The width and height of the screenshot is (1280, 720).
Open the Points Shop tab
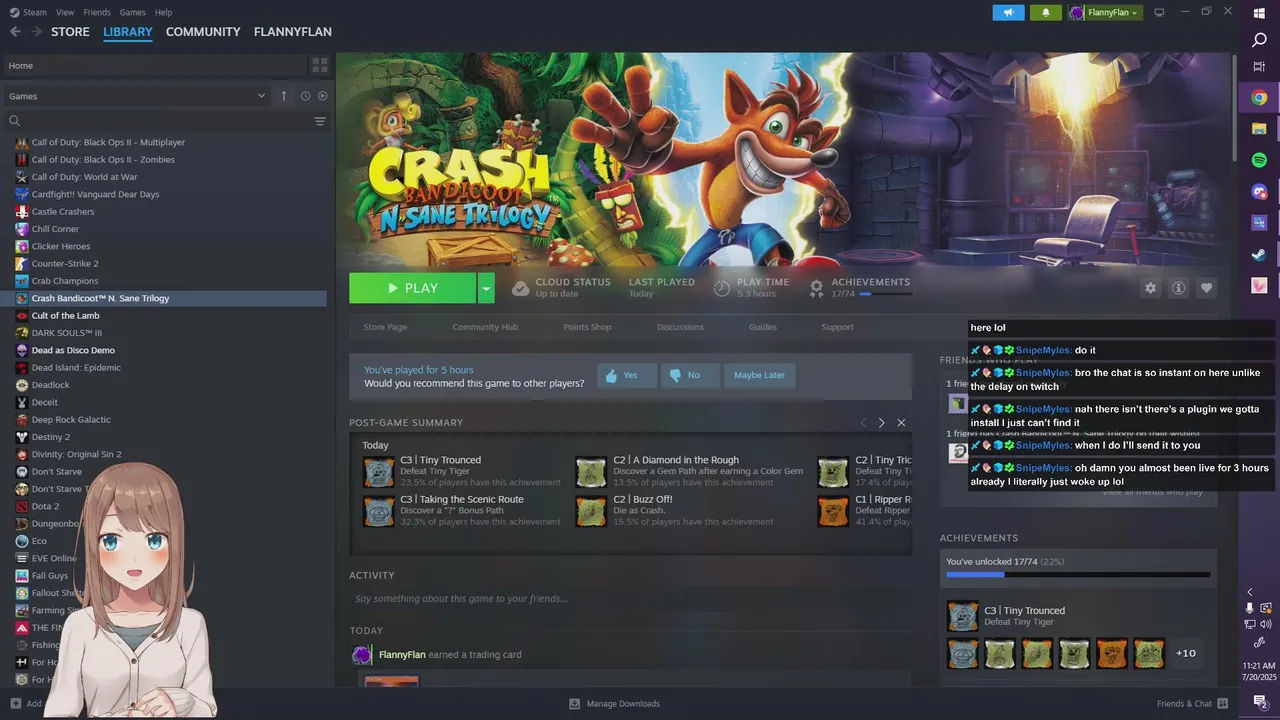point(587,327)
